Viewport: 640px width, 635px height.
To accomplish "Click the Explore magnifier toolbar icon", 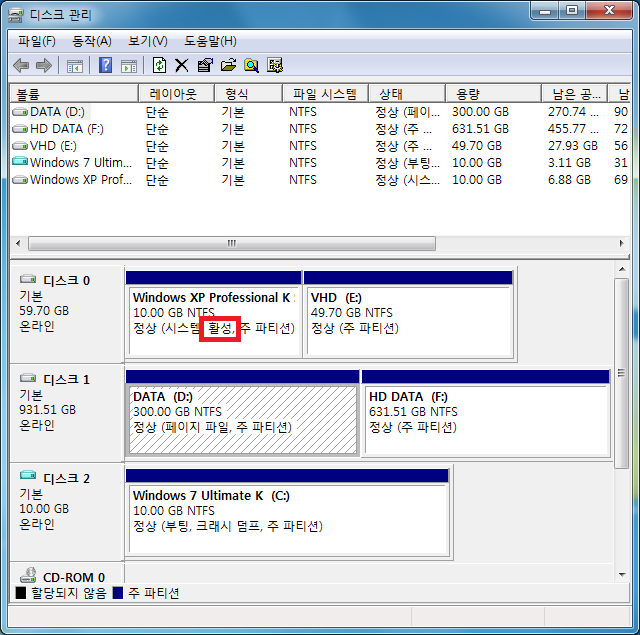I will [251, 65].
